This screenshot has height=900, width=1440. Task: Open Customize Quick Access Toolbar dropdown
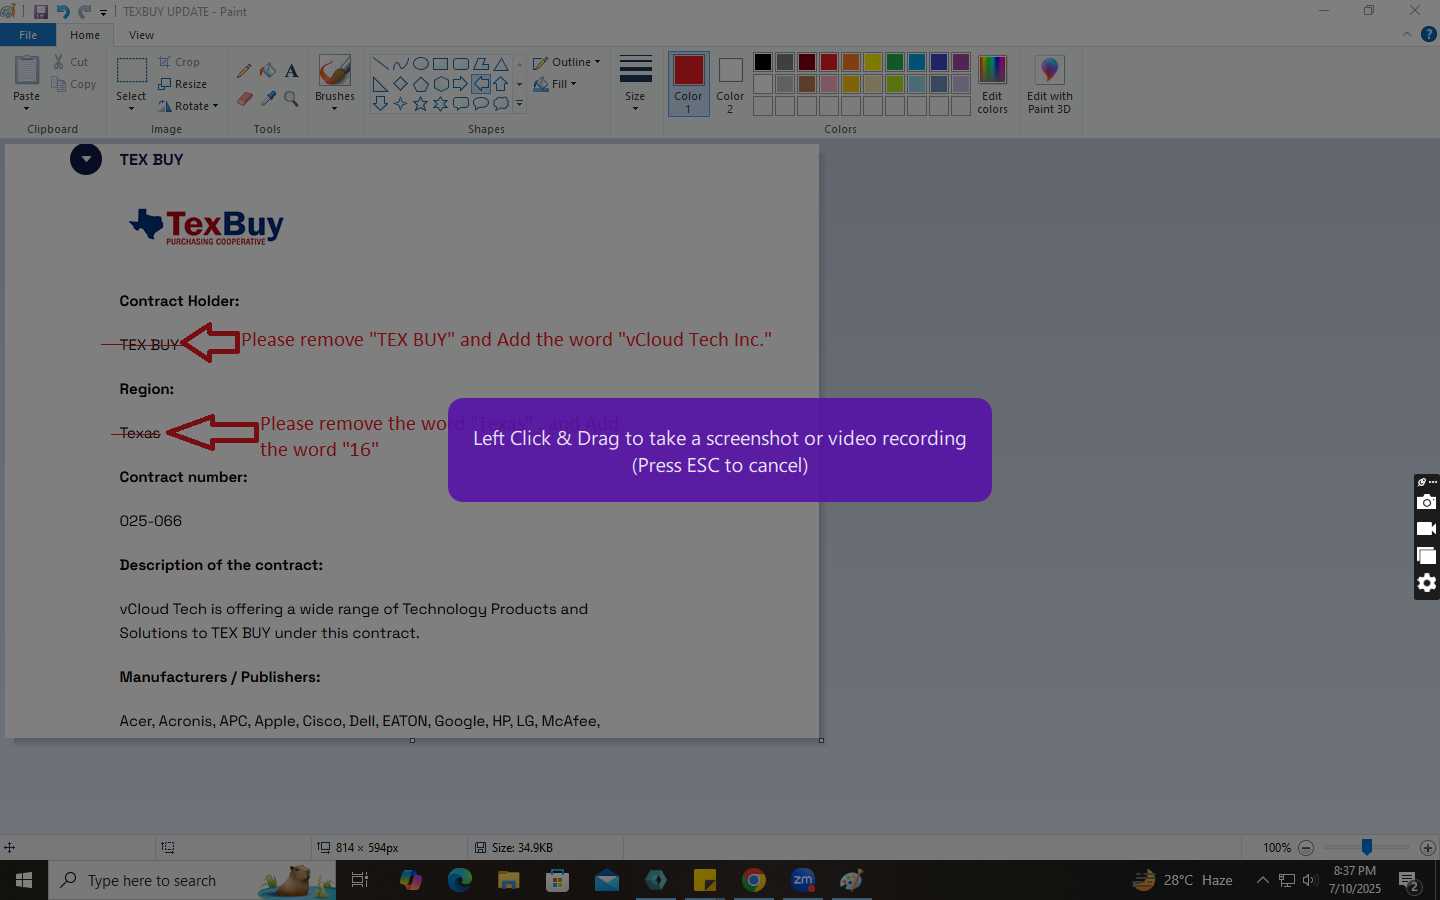(x=104, y=13)
